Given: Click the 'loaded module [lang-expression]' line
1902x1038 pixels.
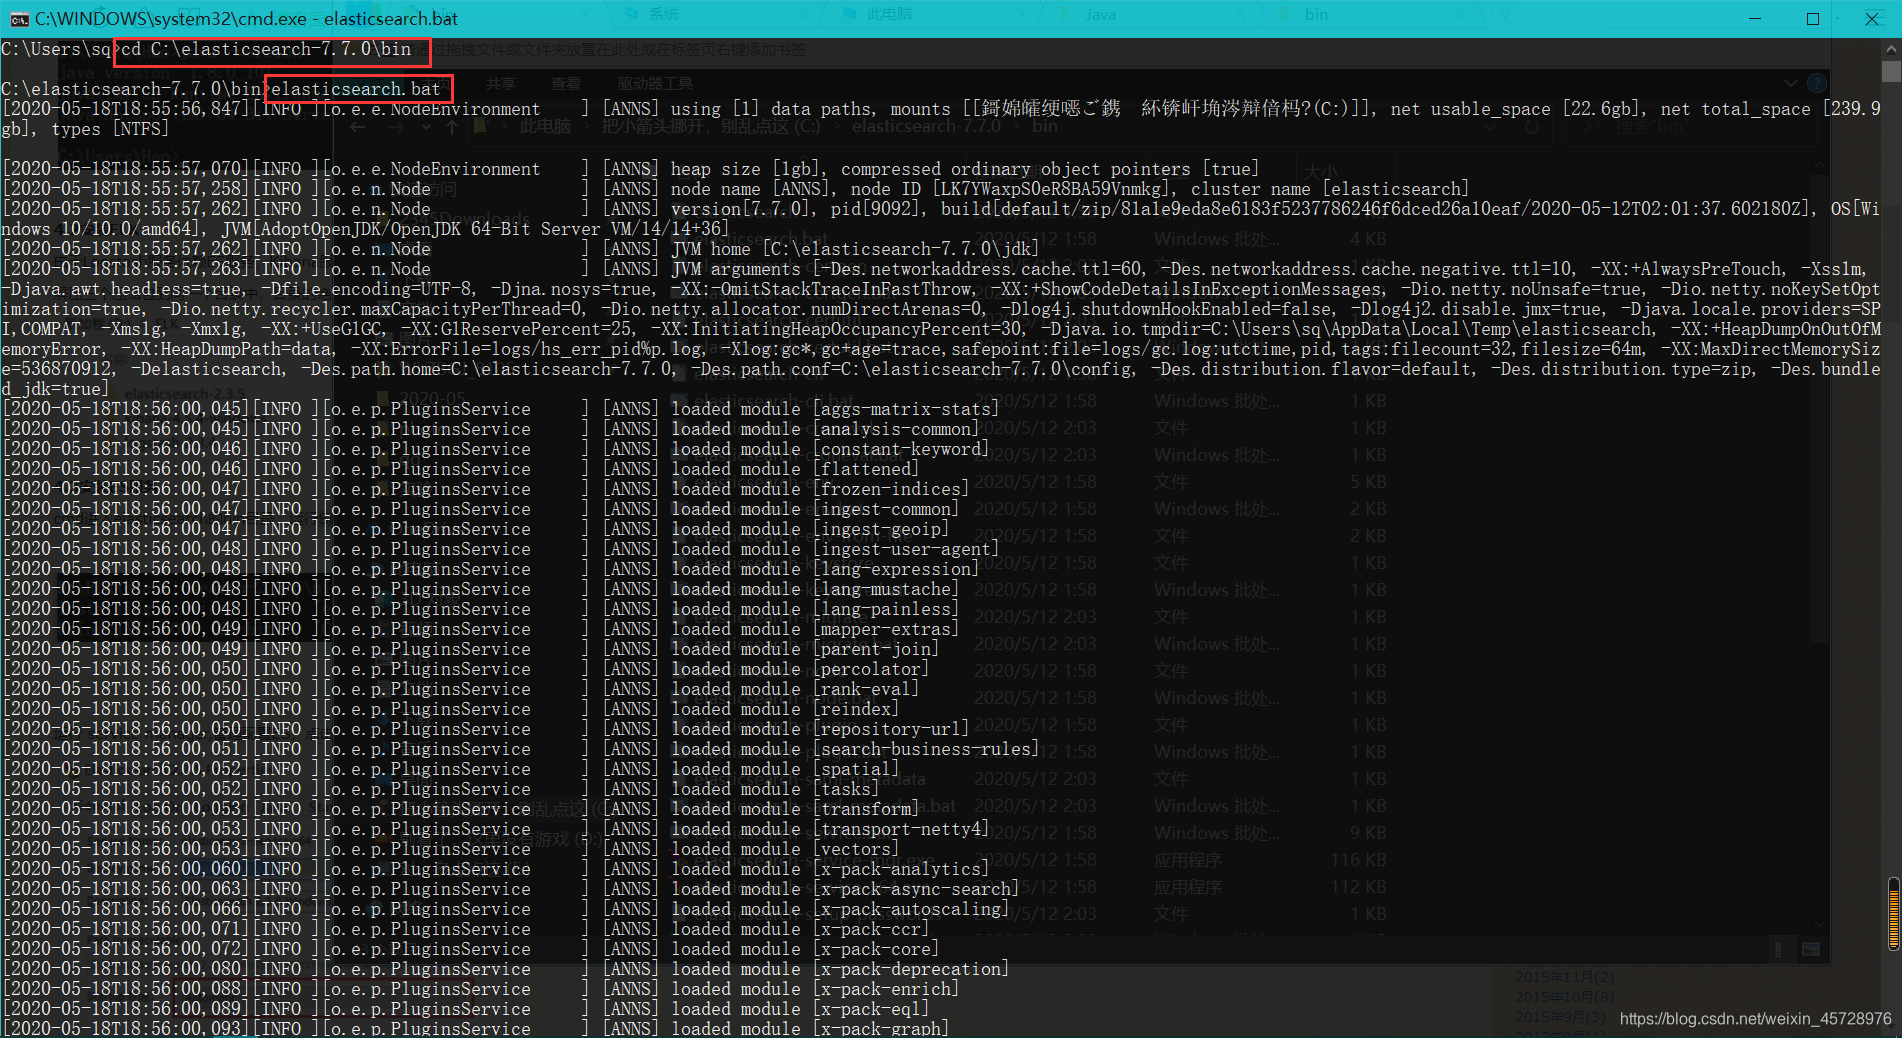Looking at the screenshot, I should [x=825, y=569].
